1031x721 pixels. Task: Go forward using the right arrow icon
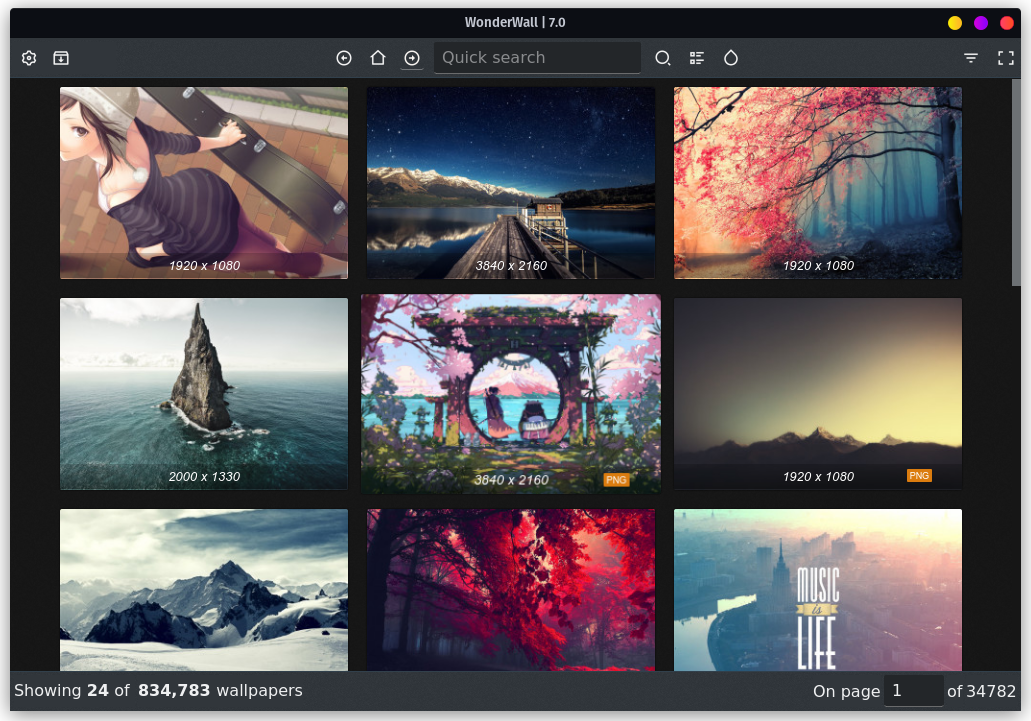tap(412, 58)
